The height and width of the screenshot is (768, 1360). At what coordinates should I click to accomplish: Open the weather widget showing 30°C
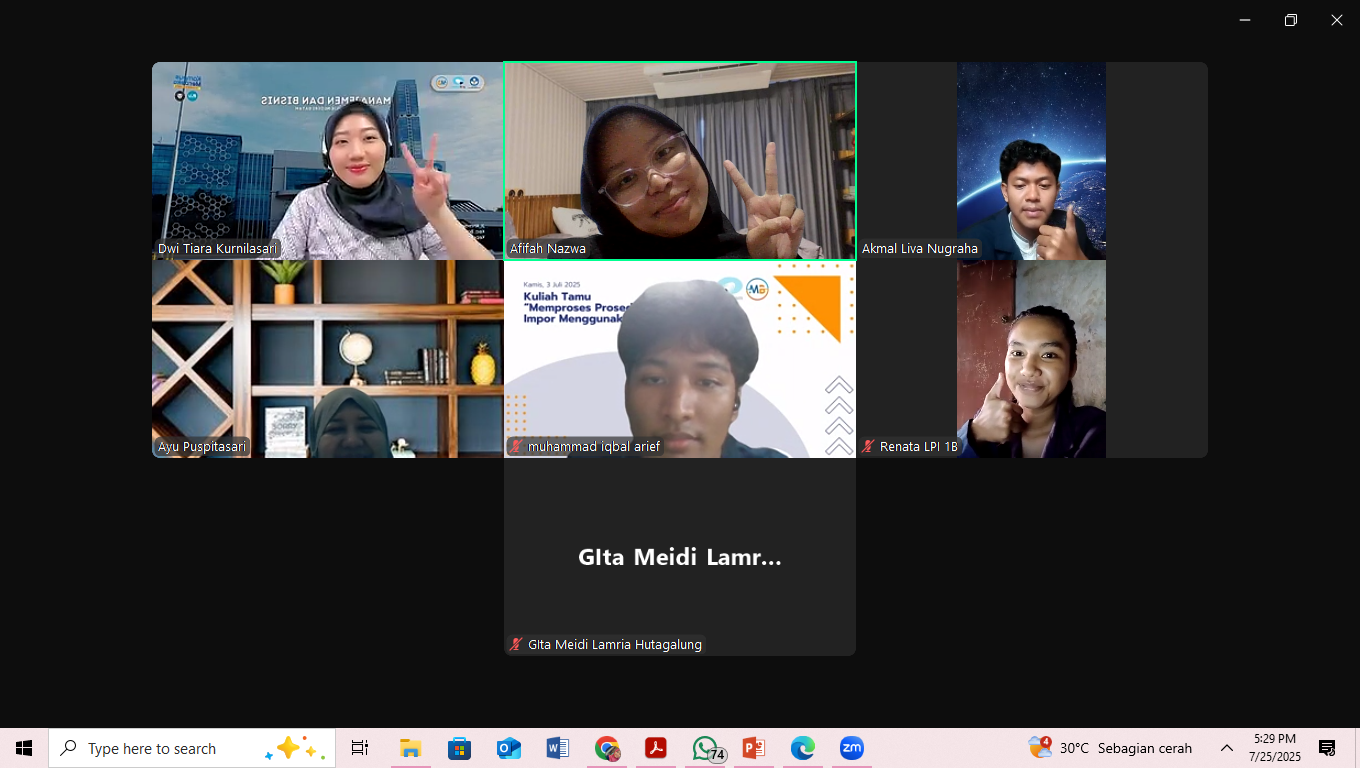coord(1111,748)
